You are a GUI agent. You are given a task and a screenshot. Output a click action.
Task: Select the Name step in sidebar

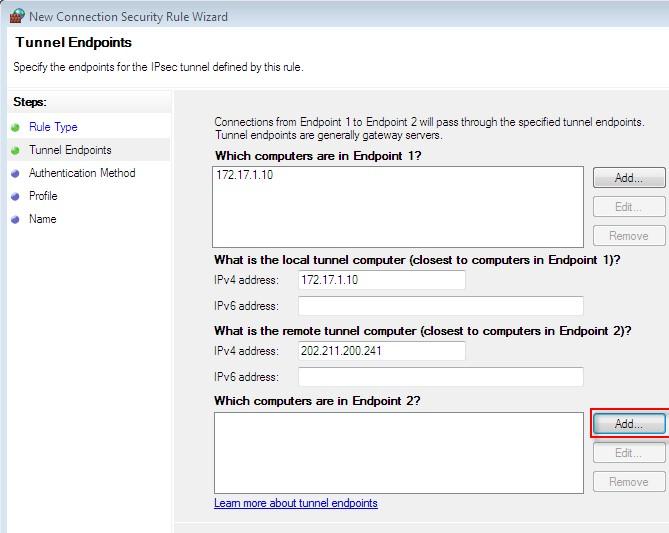42,219
